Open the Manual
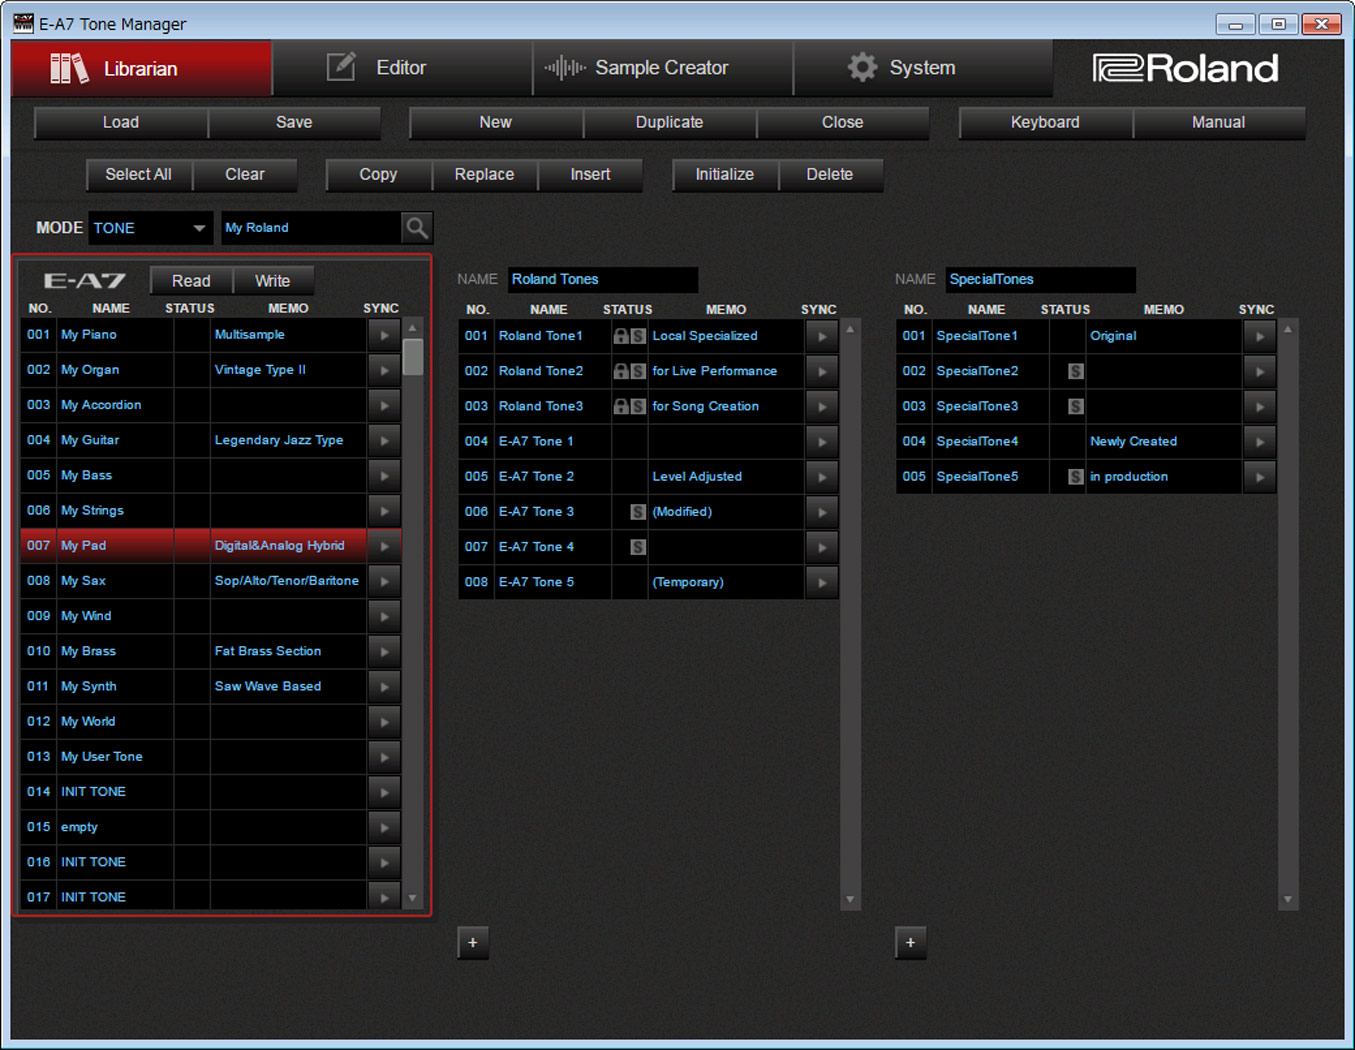 [1219, 122]
